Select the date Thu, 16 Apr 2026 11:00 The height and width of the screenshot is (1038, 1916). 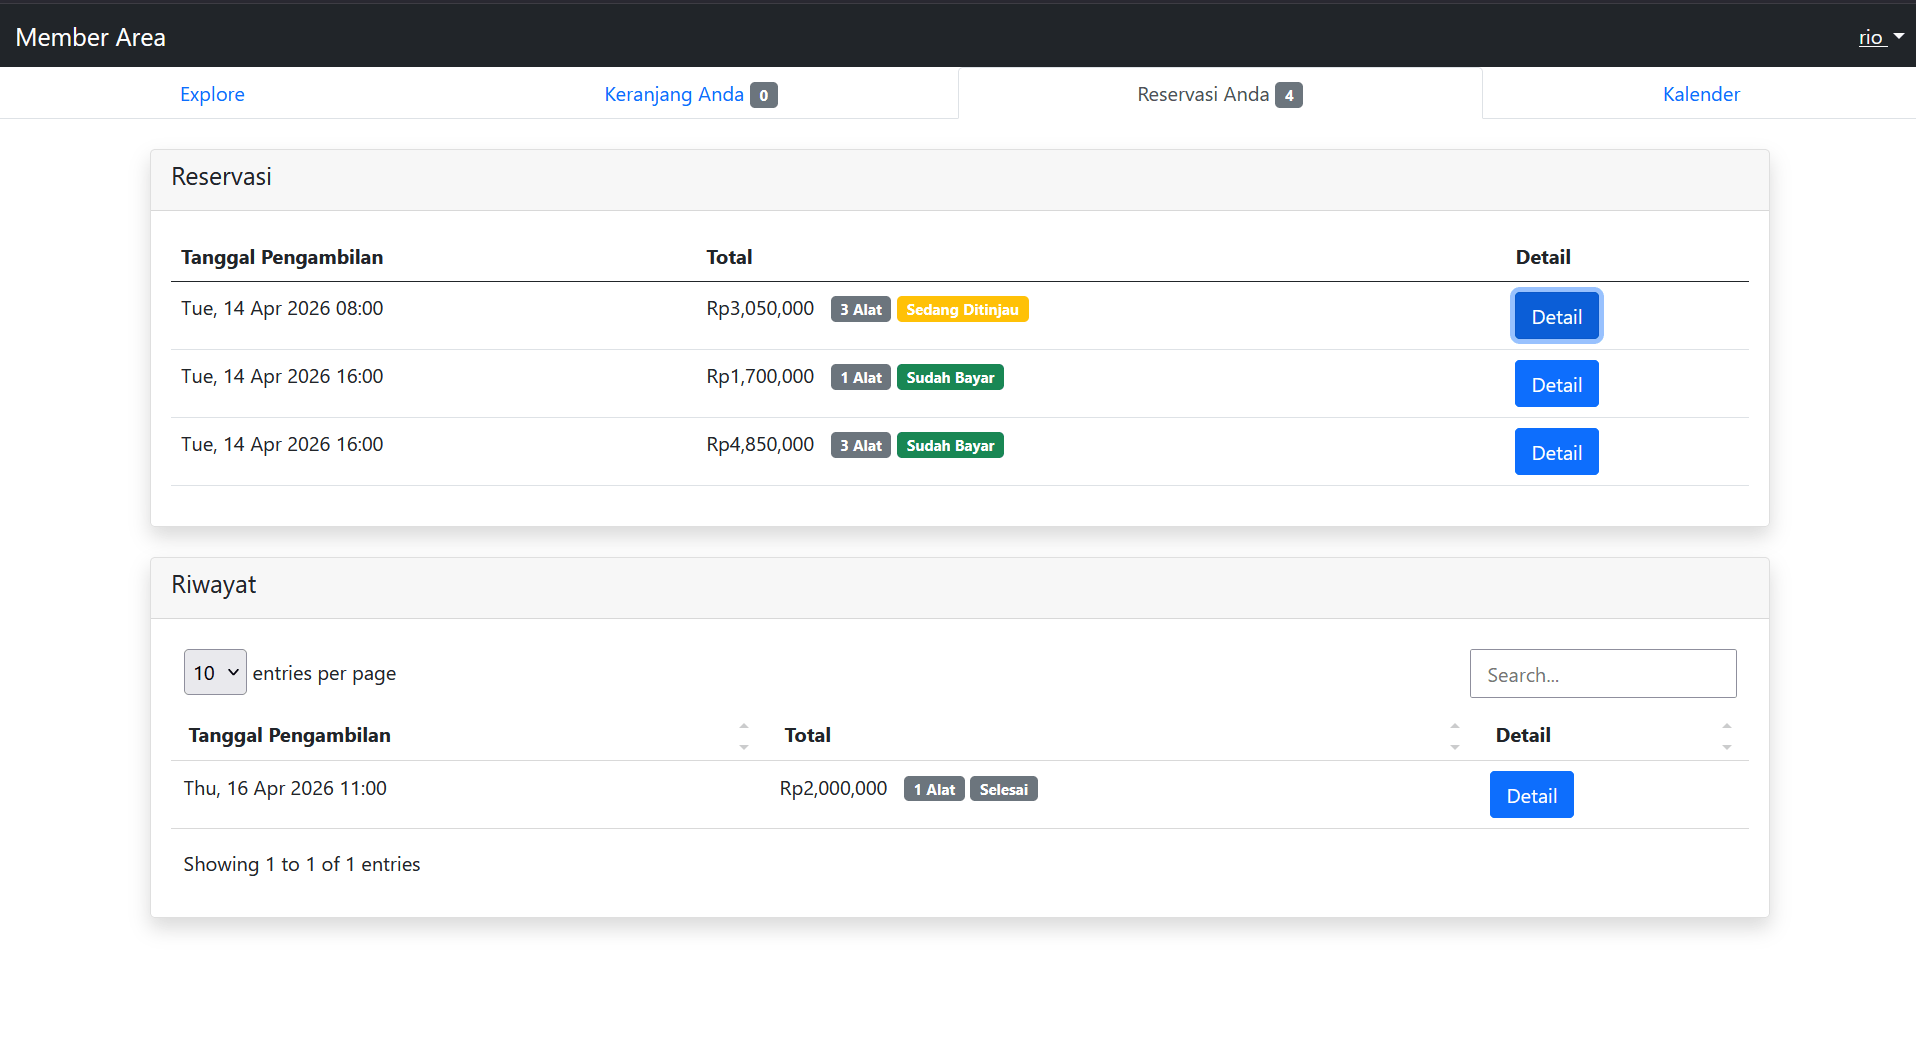point(285,788)
